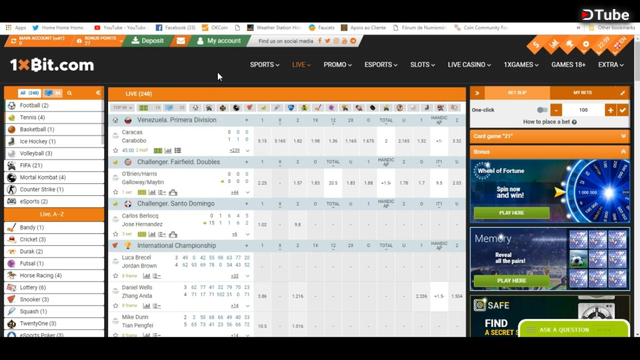Open the Venezuela Primera Division league
640x360 pixels.
pyautogui.click(x=177, y=120)
